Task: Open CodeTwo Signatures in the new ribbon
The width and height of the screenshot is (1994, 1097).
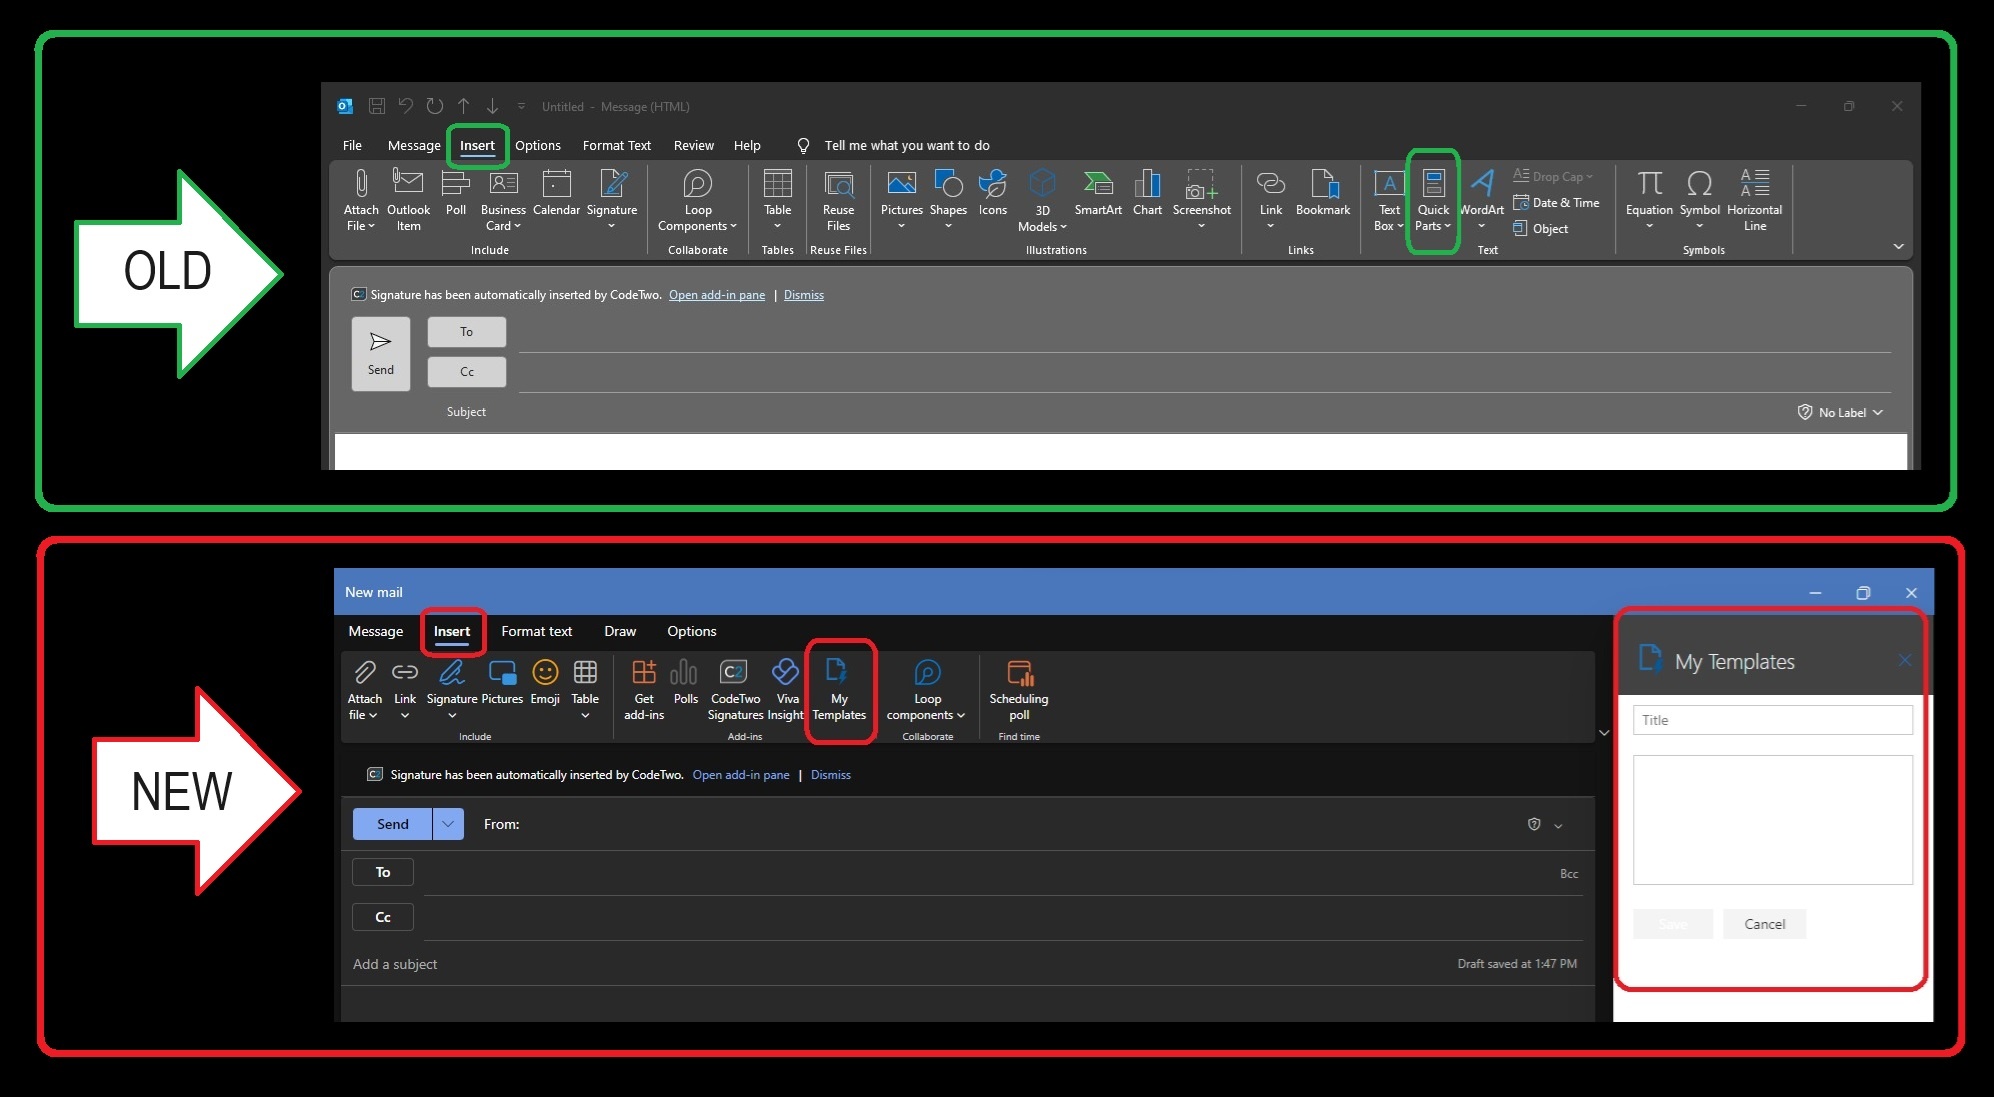Action: coord(735,690)
